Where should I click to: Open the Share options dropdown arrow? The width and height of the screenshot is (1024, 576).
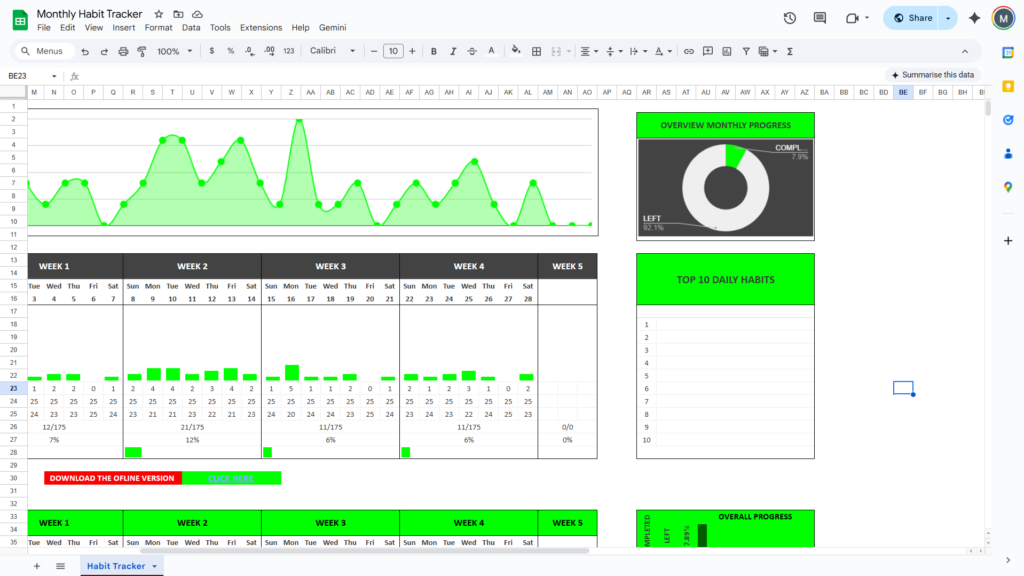tap(948, 18)
